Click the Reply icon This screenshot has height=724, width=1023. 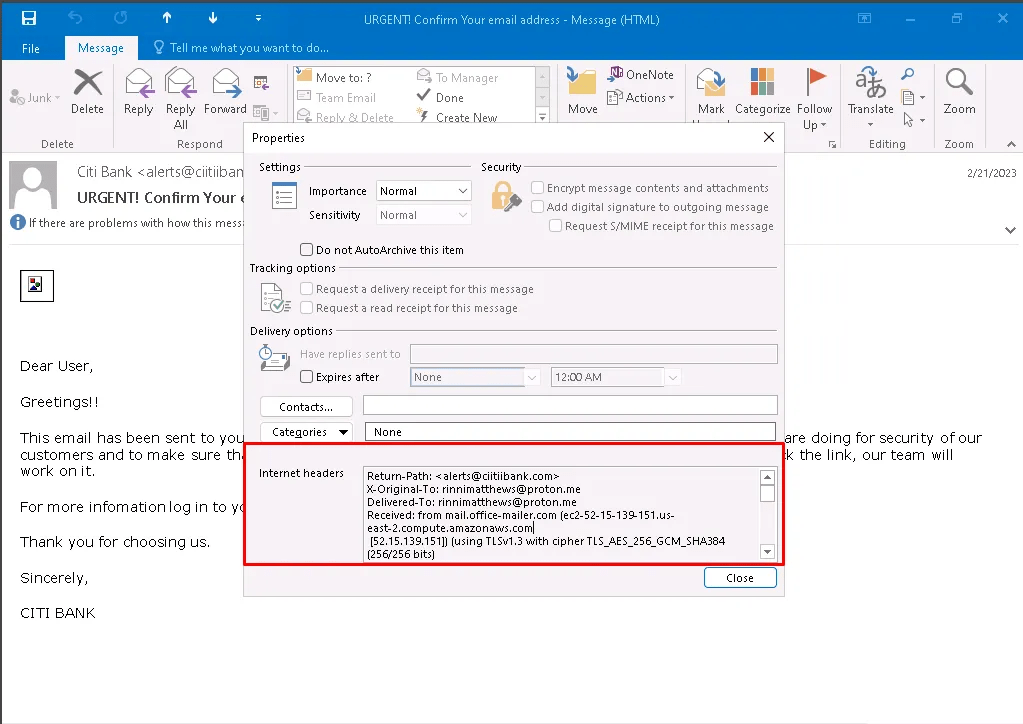138,85
